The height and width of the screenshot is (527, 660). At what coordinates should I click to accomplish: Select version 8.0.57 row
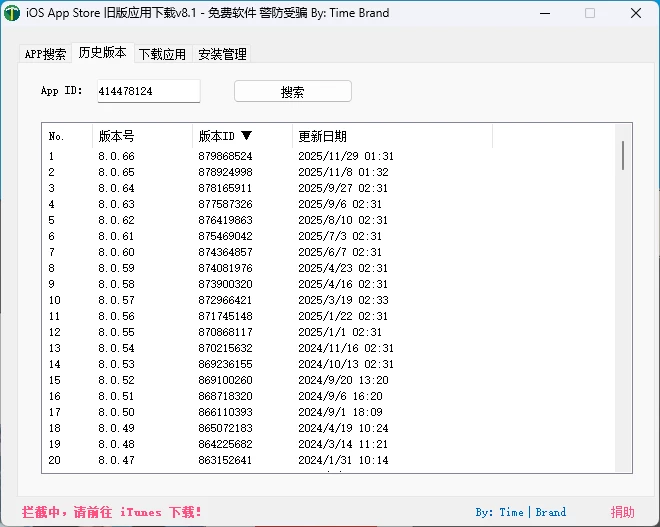click(328, 300)
